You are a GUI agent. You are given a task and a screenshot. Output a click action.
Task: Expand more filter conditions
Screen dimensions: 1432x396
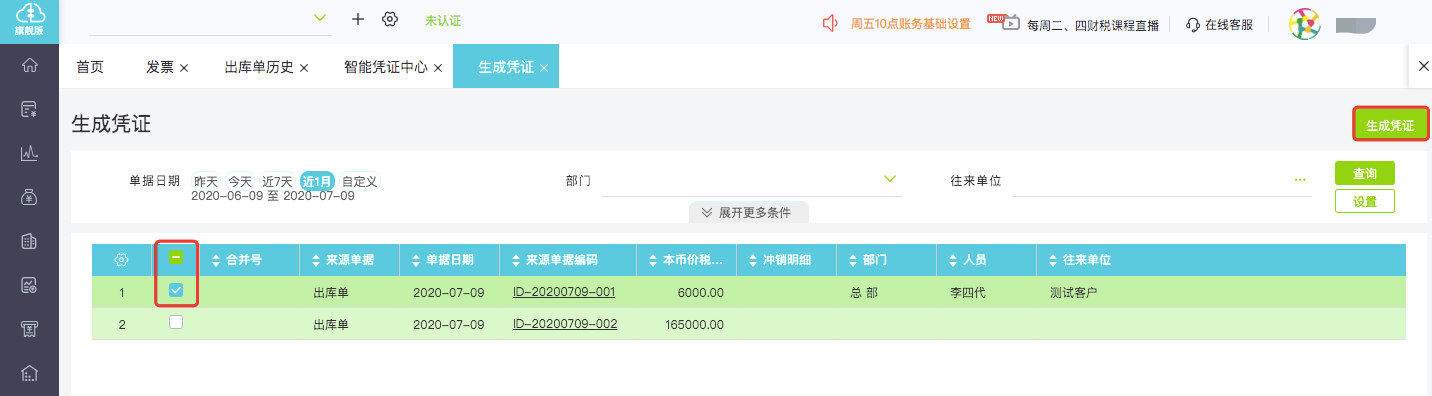[x=748, y=213]
